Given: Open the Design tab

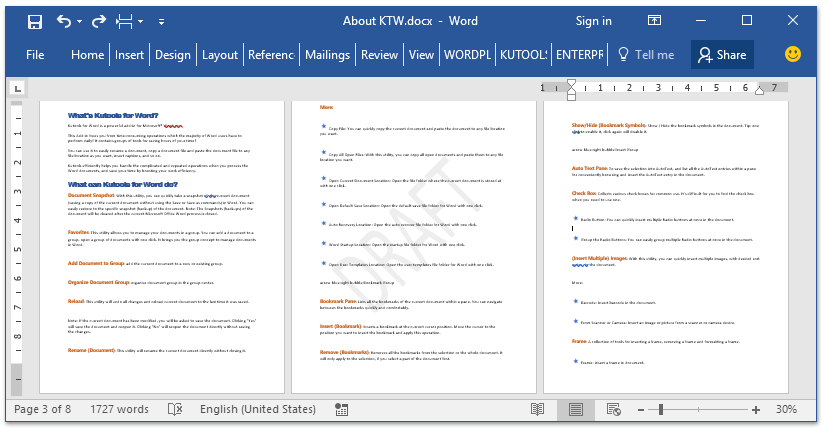Looking at the screenshot, I should tap(173, 55).
